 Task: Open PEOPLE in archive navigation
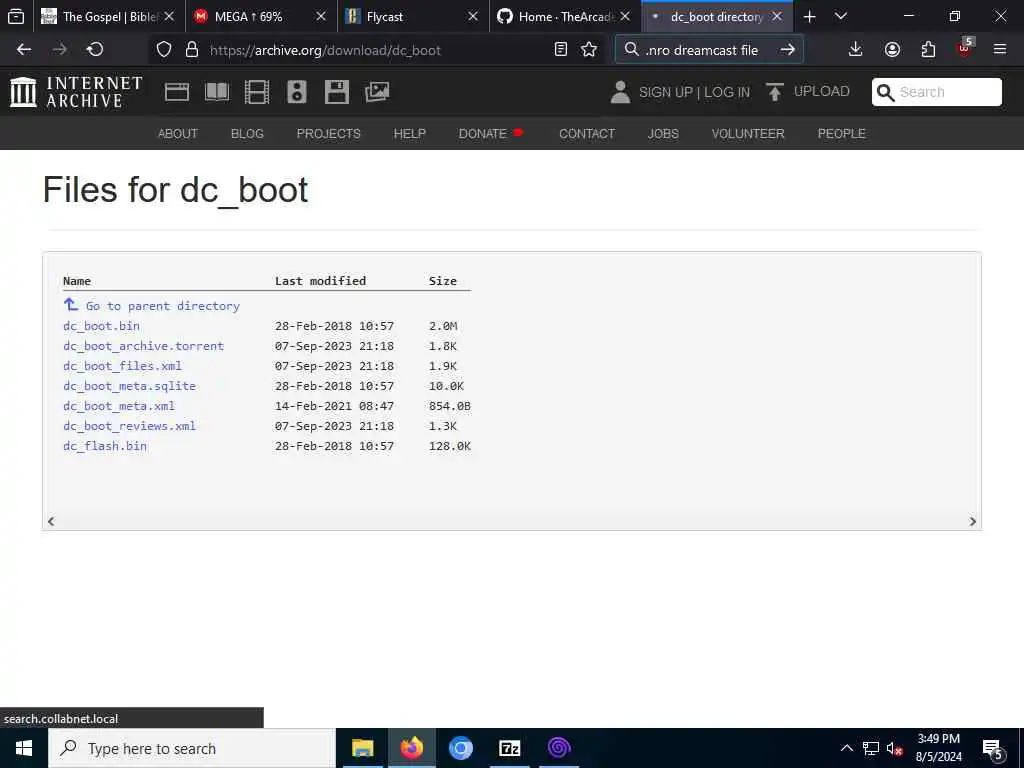click(841, 134)
